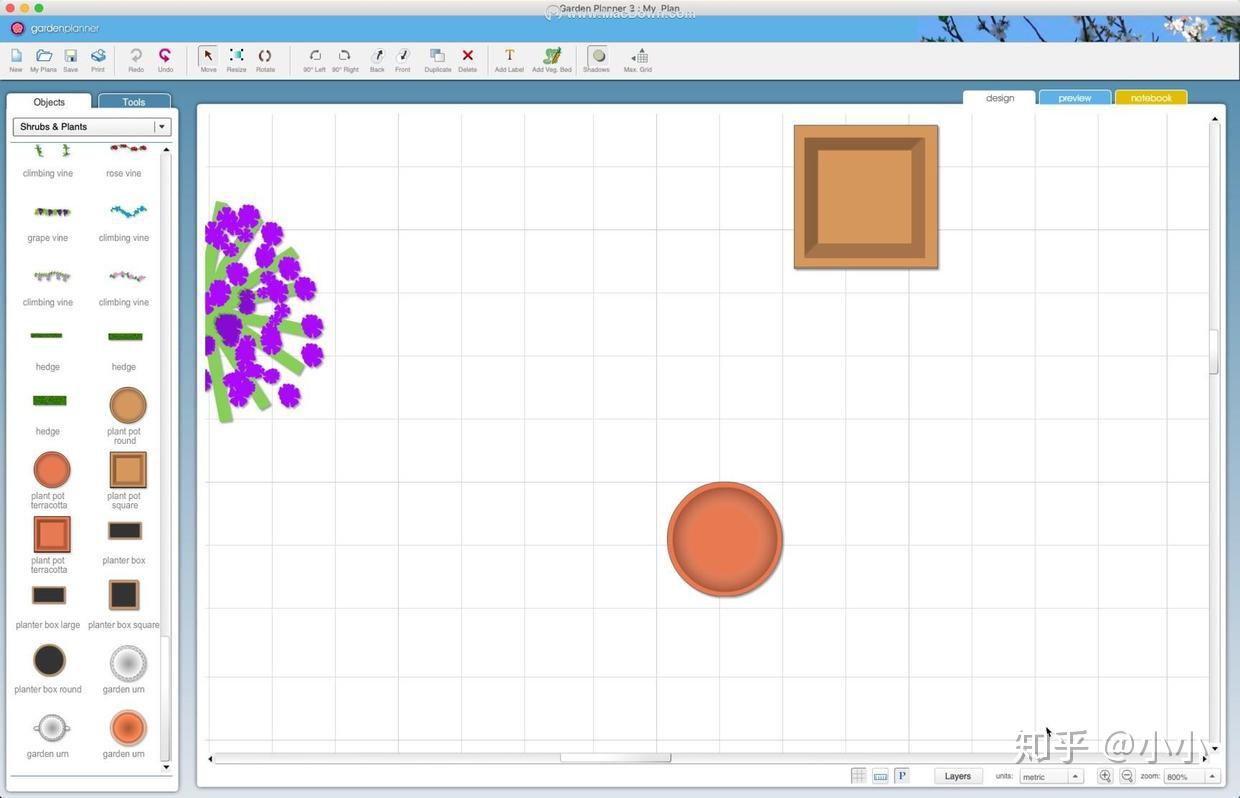This screenshot has width=1240, height=798.
Task: Toggle the ruler display in status bar
Action: coord(879,775)
